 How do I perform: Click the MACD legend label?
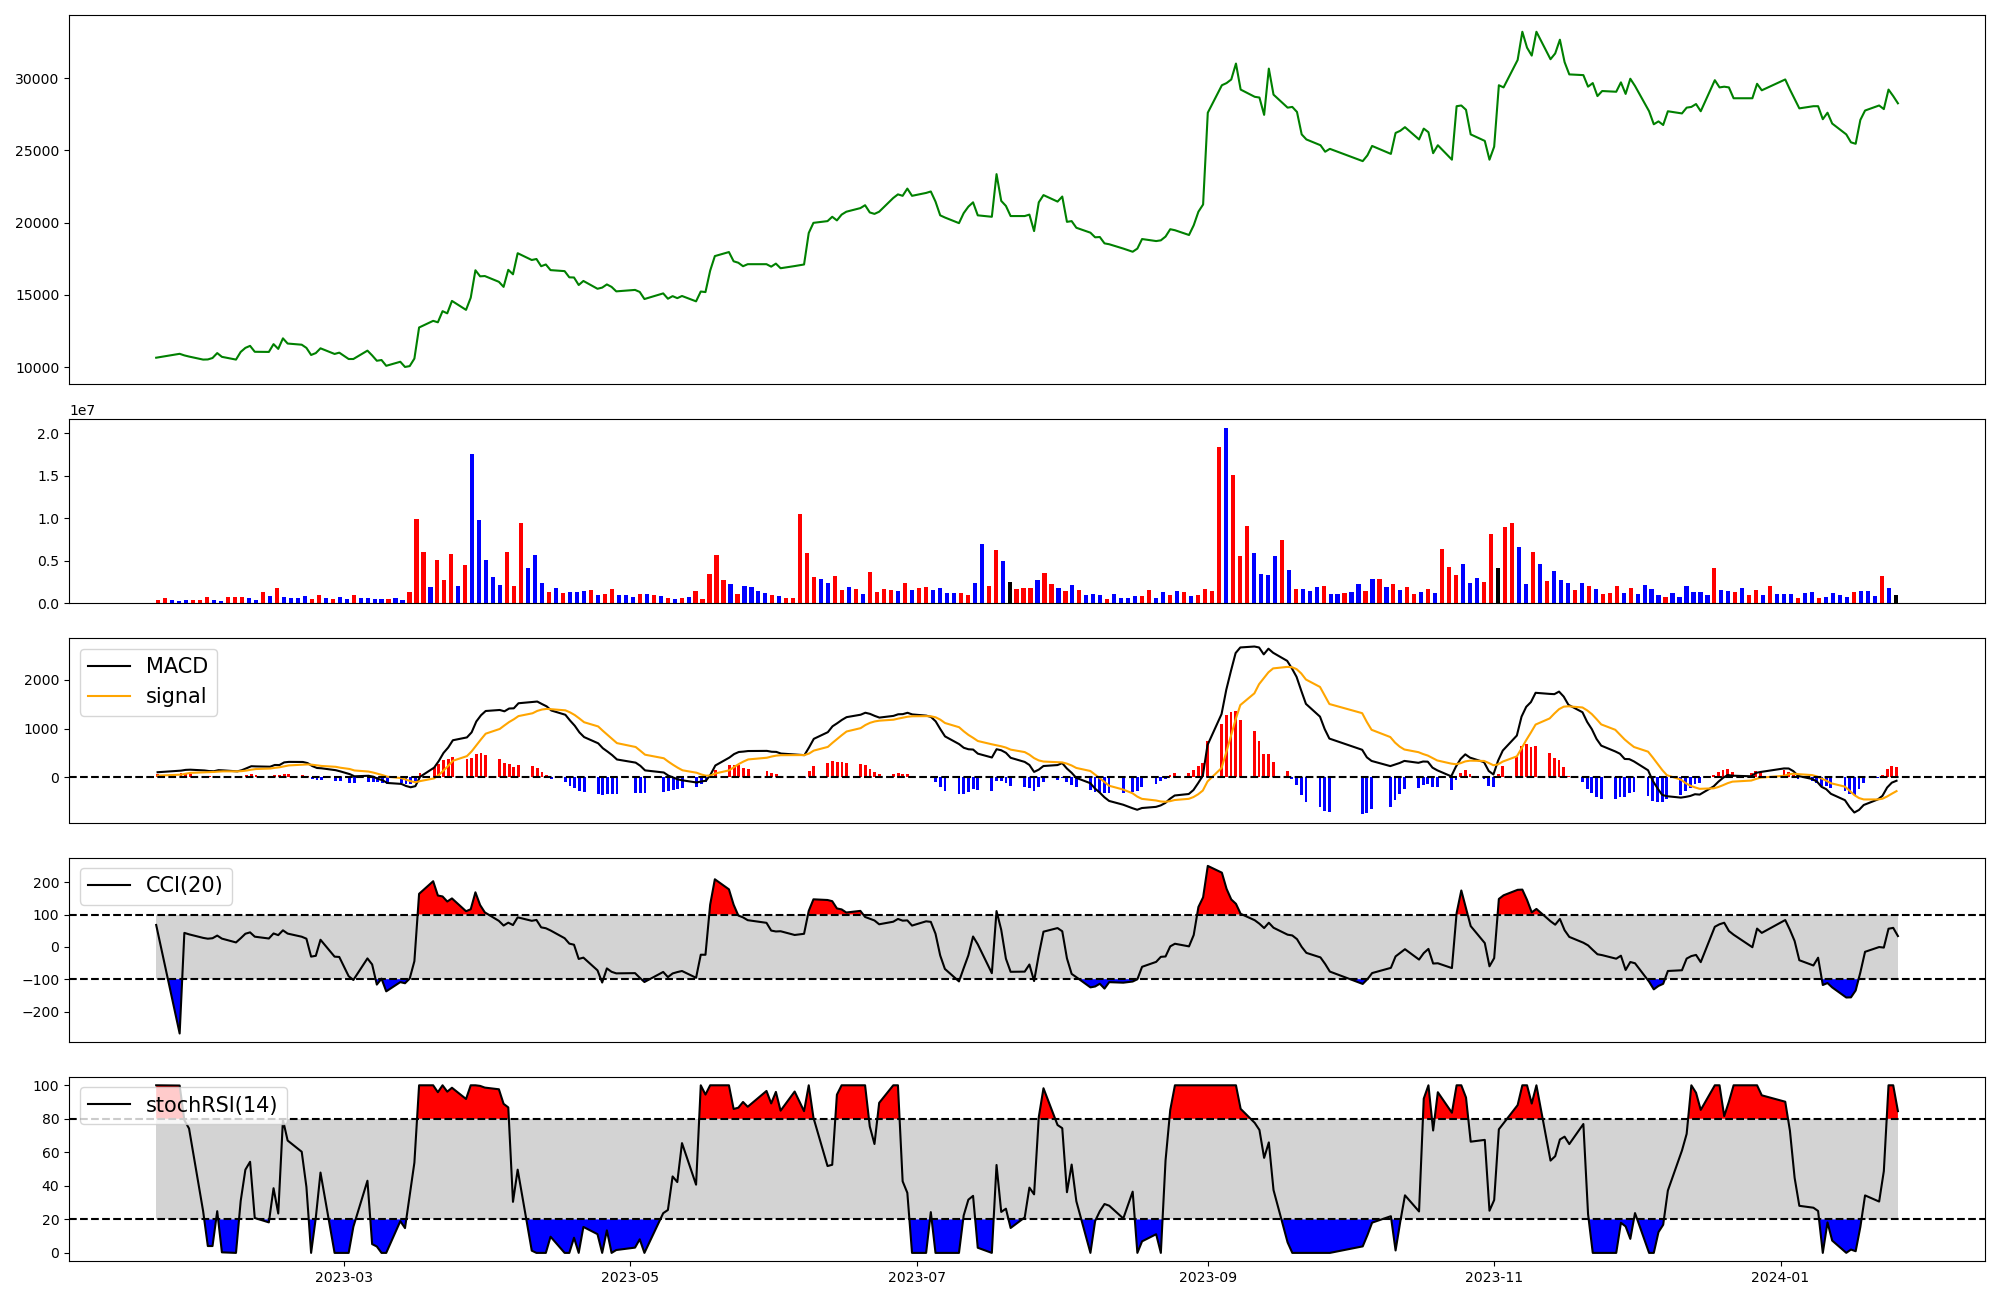tap(176, 666)
